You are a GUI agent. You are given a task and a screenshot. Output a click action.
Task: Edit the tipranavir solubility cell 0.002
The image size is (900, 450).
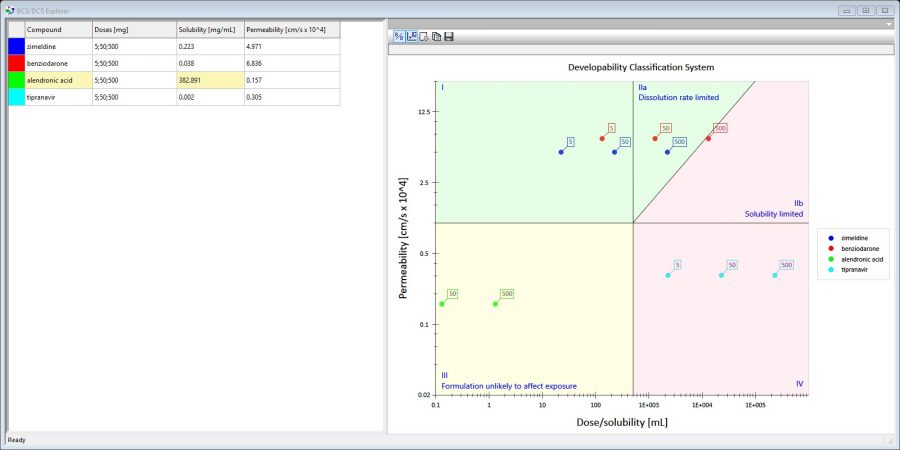(x=208, y=97)
